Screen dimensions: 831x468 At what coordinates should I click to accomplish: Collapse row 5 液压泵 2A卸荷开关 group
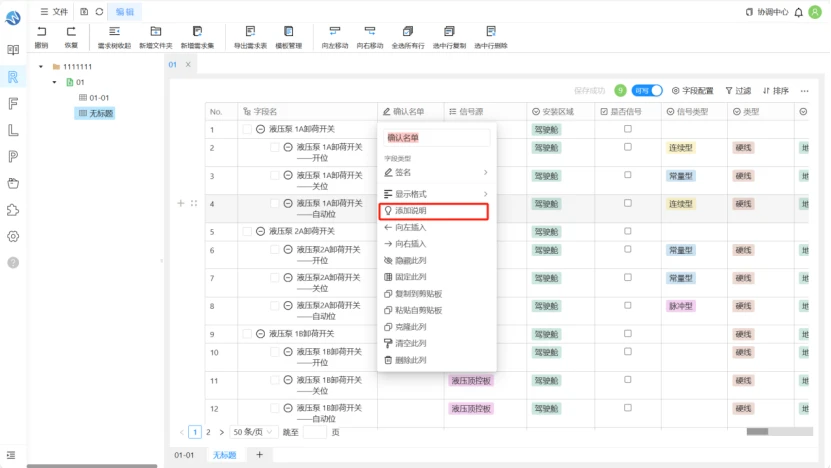click(x=260, y=231)
